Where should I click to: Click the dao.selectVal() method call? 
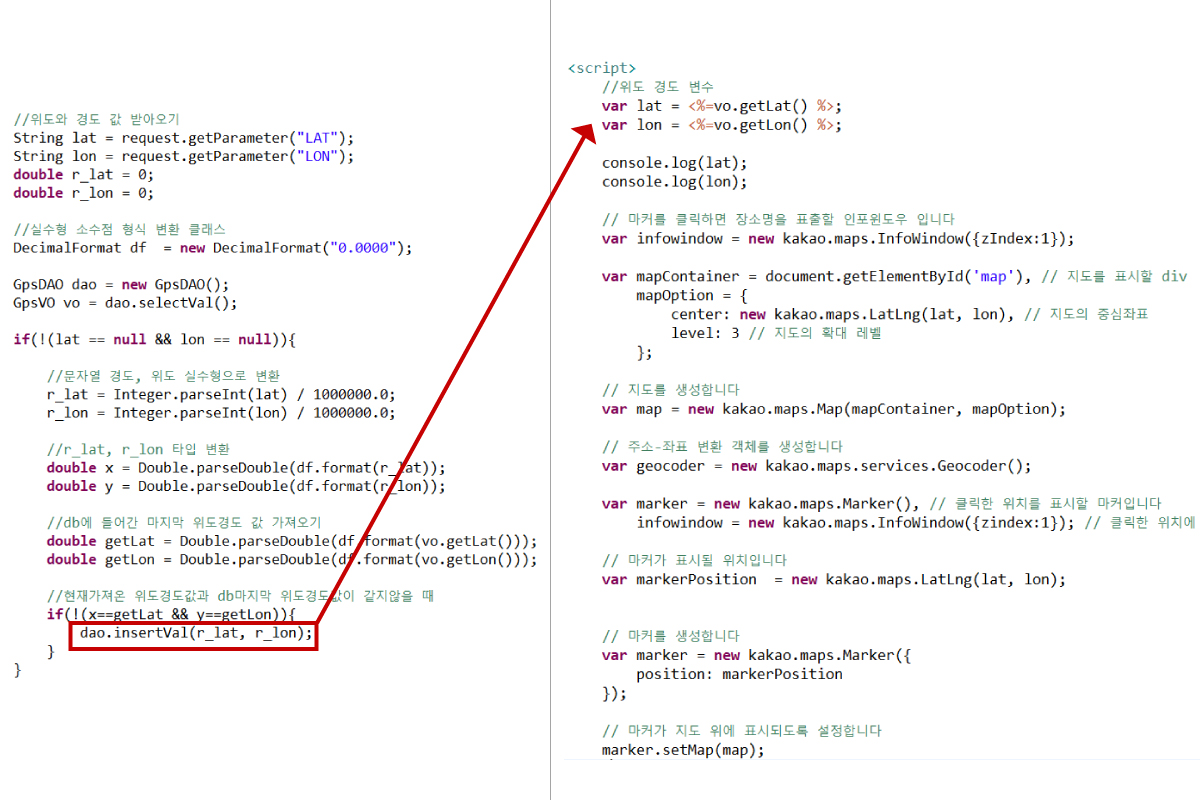(x=165, y=302)
